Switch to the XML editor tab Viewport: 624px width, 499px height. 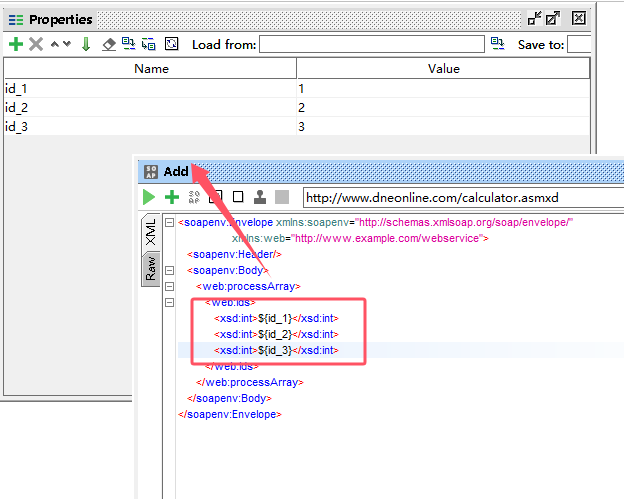[x=151, y=232]
